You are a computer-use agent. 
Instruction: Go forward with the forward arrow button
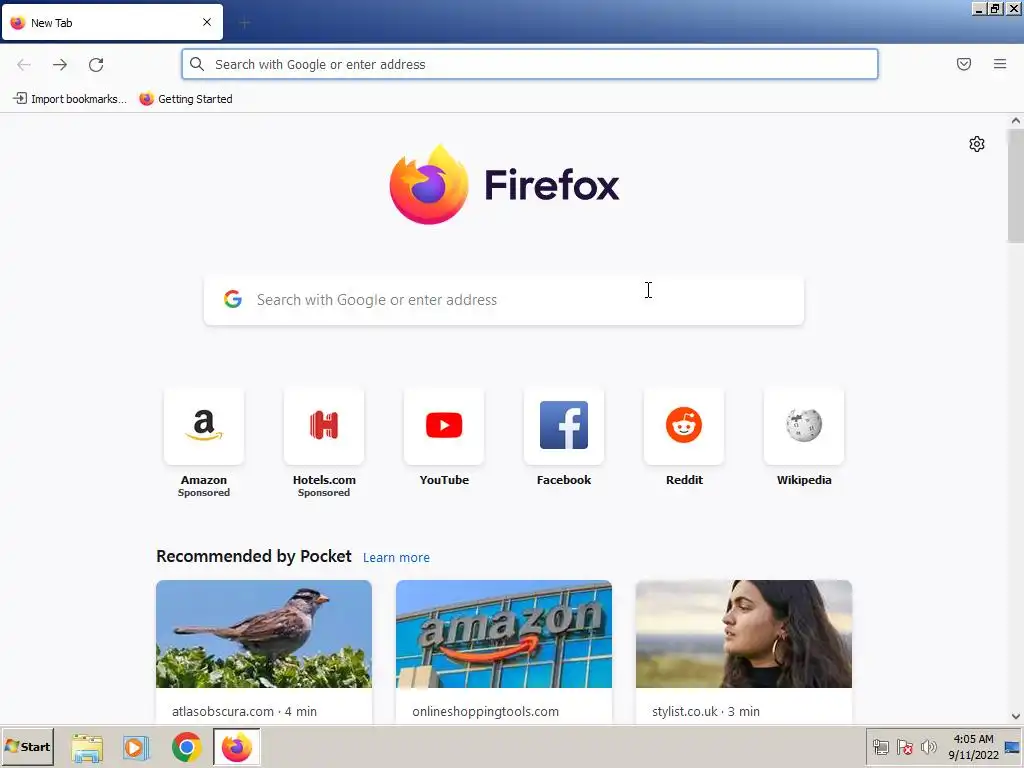click(60, 64)
